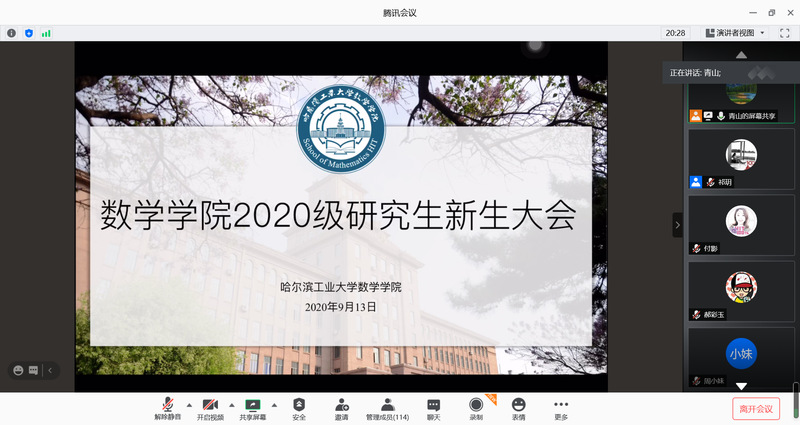Open the 表情 emoji reactions

point(518,408)
